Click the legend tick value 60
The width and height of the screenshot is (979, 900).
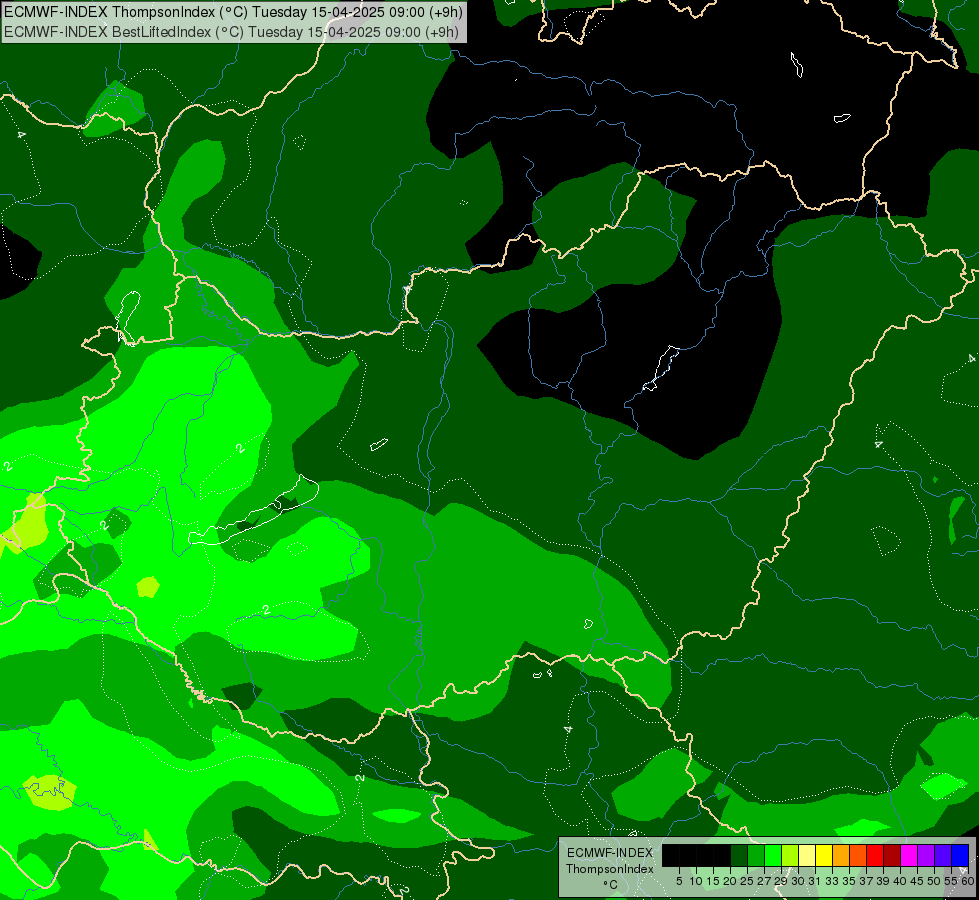(x=968, y=881)
